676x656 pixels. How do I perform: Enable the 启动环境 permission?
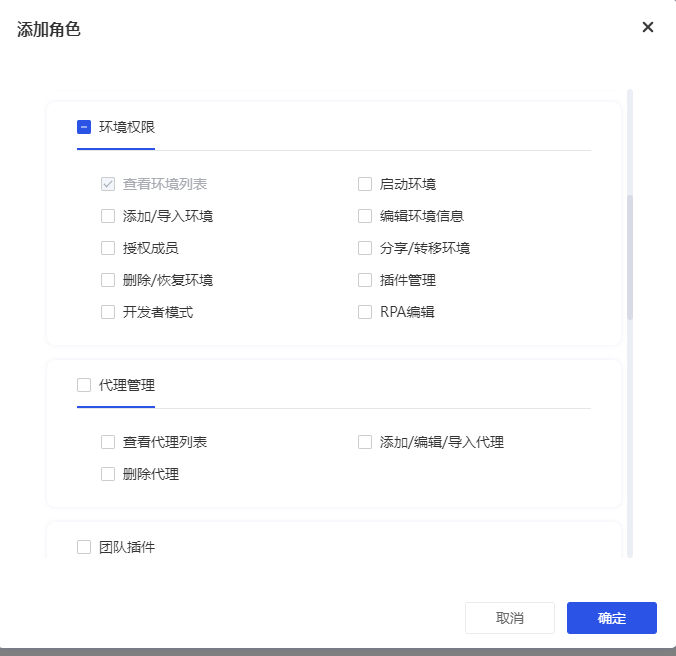pos(365,184)
